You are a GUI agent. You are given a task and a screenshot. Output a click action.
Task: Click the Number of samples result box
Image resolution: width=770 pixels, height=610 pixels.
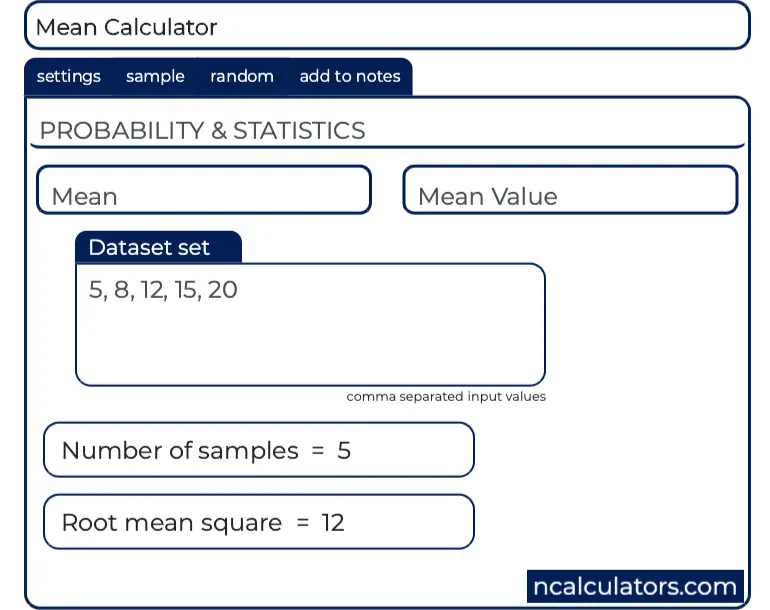point(258,450)
